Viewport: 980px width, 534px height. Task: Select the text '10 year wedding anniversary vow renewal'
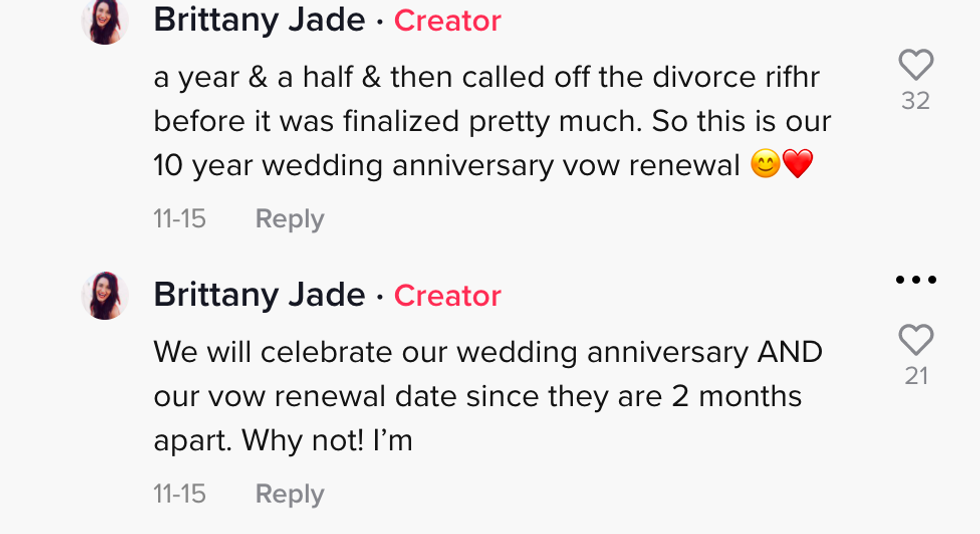pyautogui.click(x=446, y=166)
